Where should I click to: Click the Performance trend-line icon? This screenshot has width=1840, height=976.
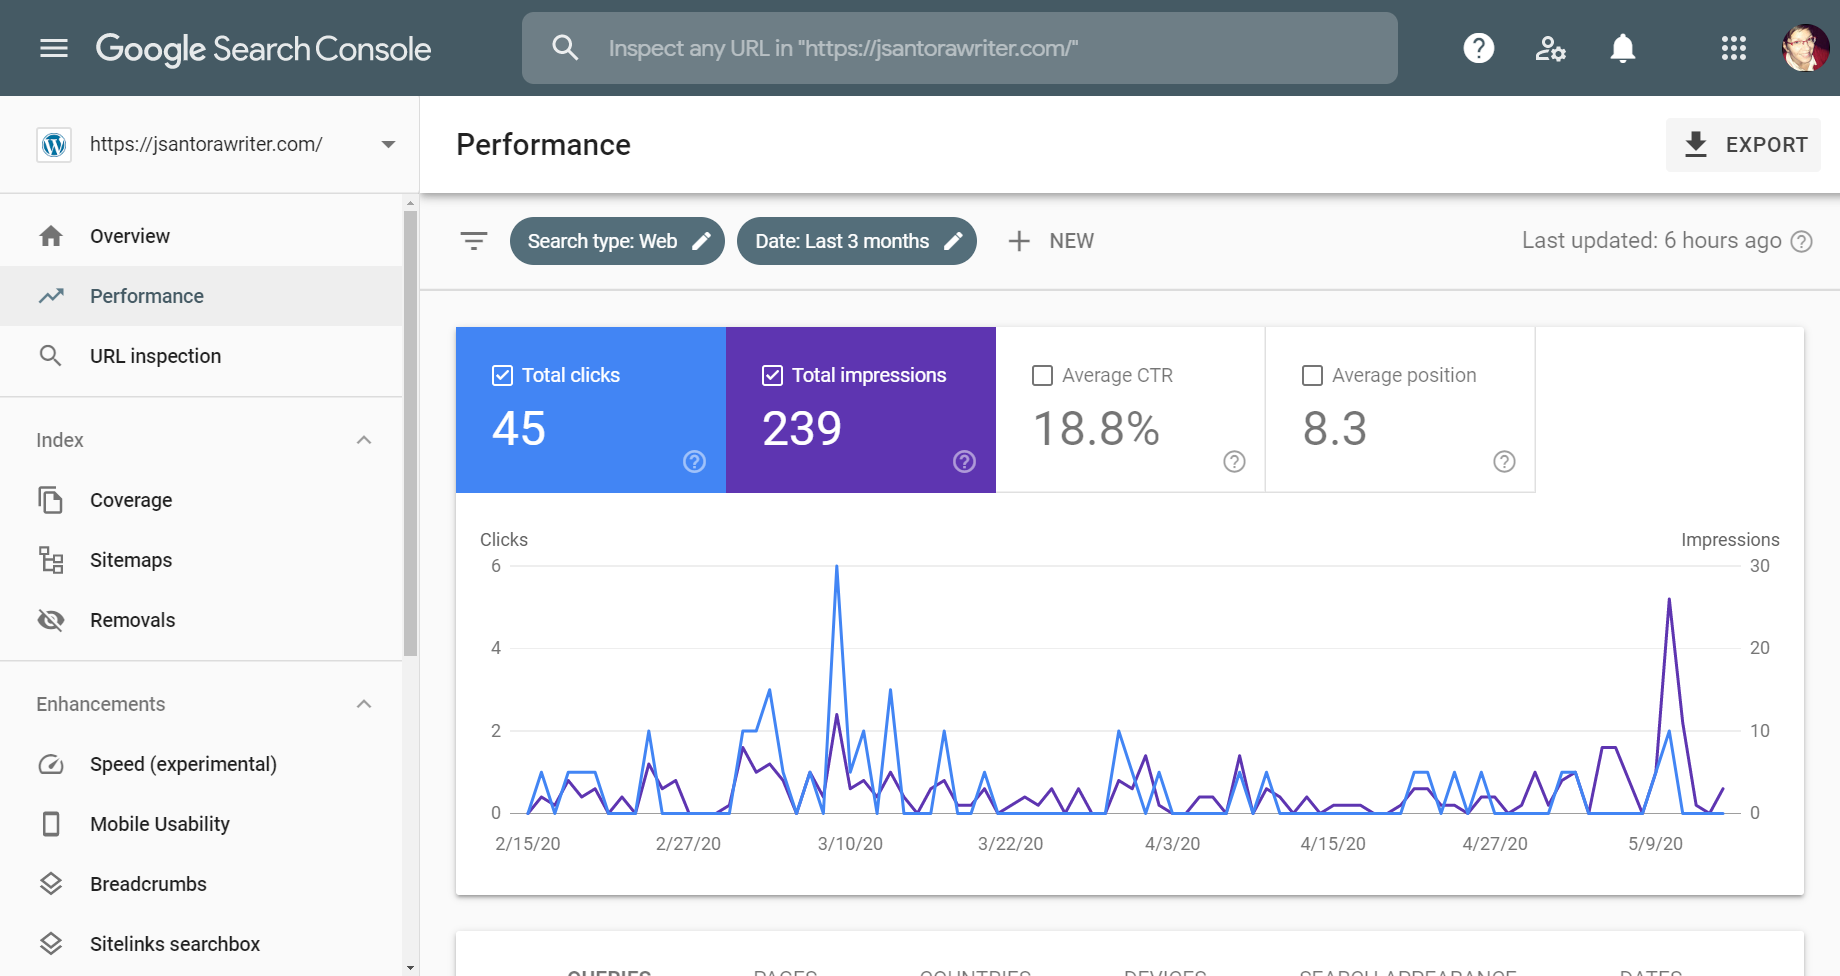tap(51, 296)
